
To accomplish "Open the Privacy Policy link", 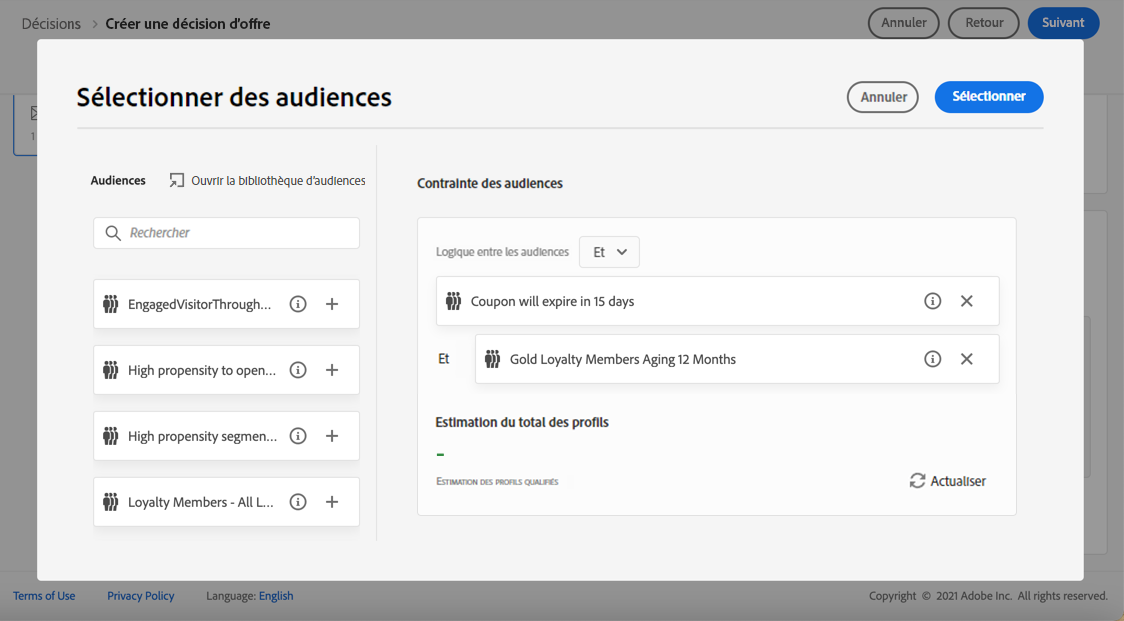I will (140, 596).
